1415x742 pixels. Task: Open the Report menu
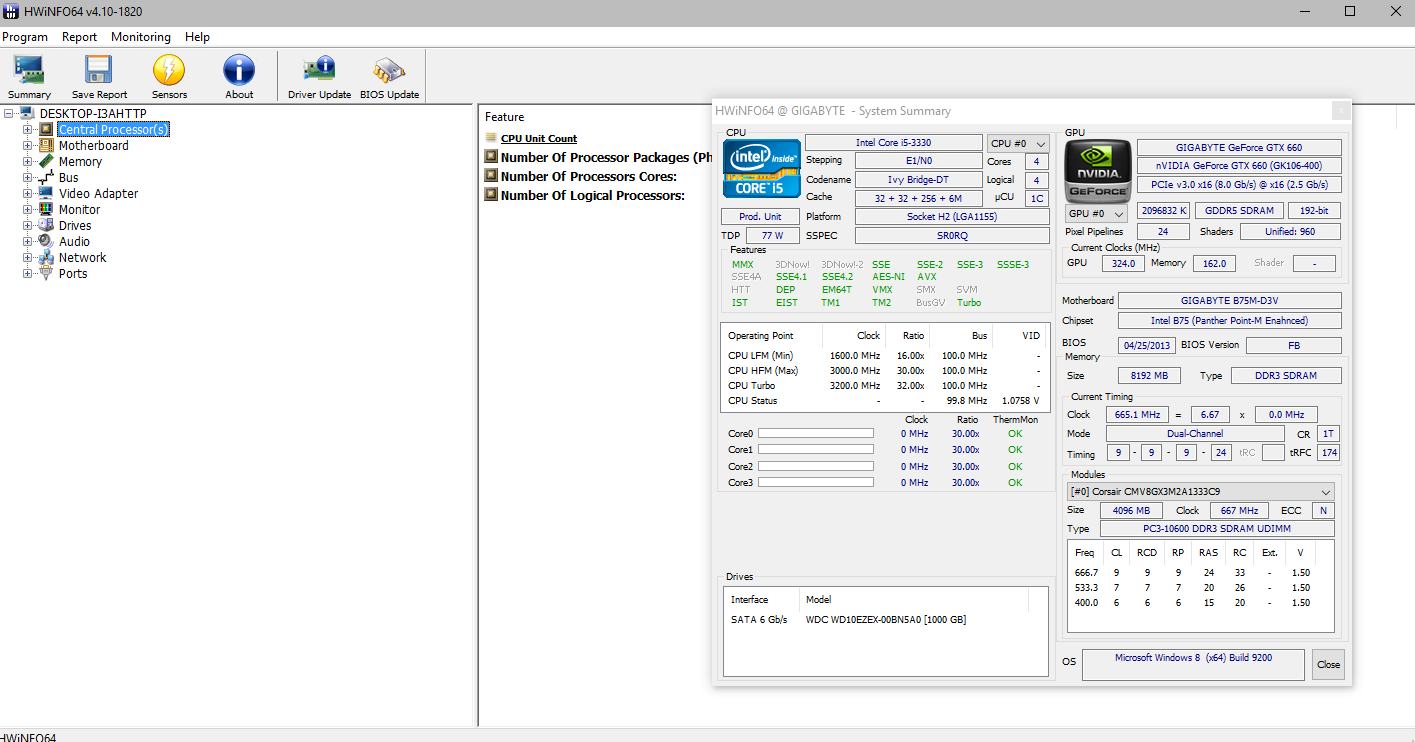[x=79, y=37]
